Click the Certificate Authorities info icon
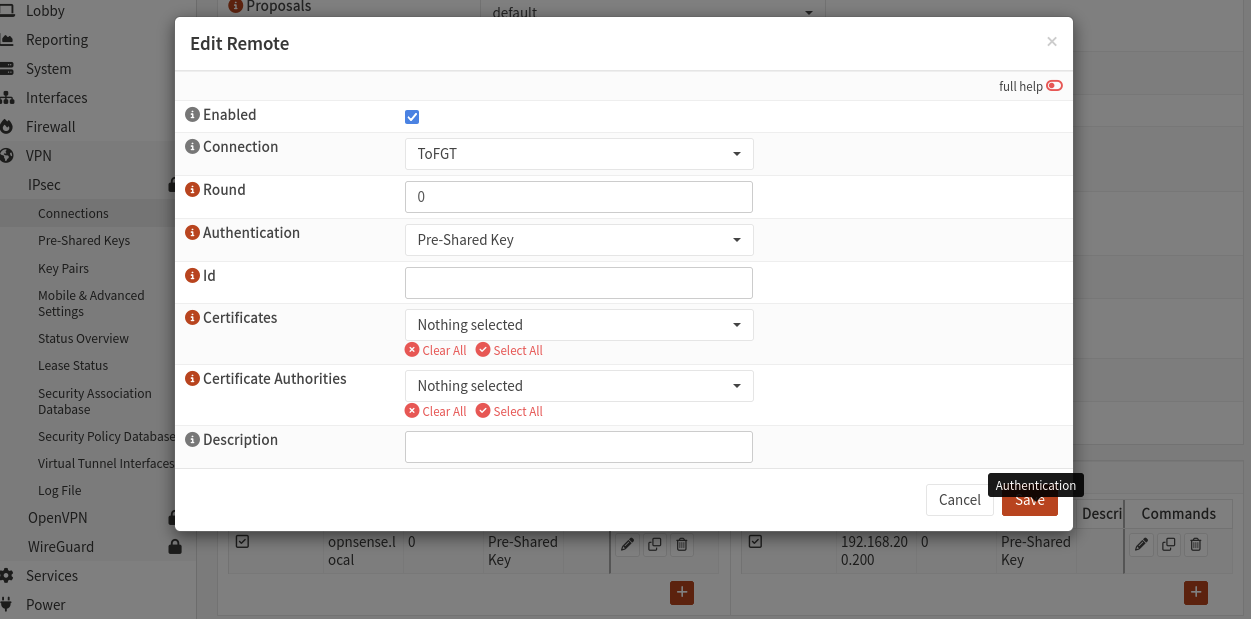 coord(193,379)
